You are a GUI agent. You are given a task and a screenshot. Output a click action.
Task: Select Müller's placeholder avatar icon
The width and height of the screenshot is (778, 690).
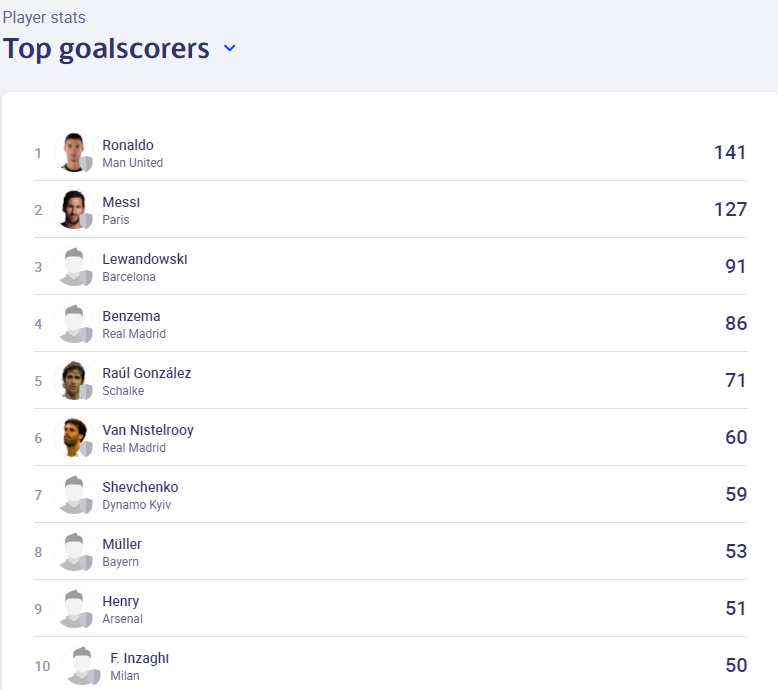[x=74, y=552]
